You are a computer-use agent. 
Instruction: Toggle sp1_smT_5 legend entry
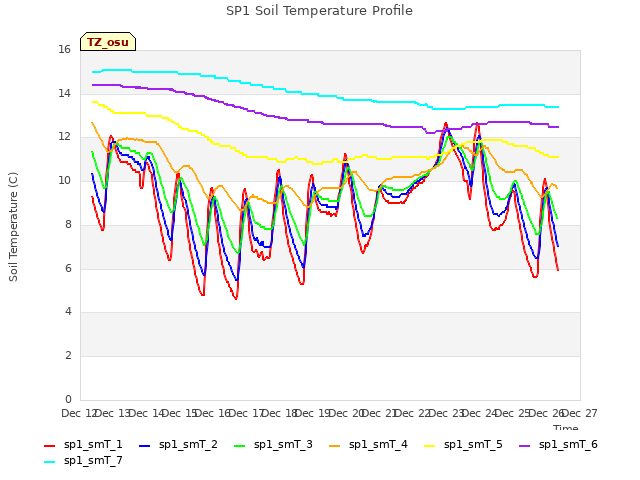(463, 444)
